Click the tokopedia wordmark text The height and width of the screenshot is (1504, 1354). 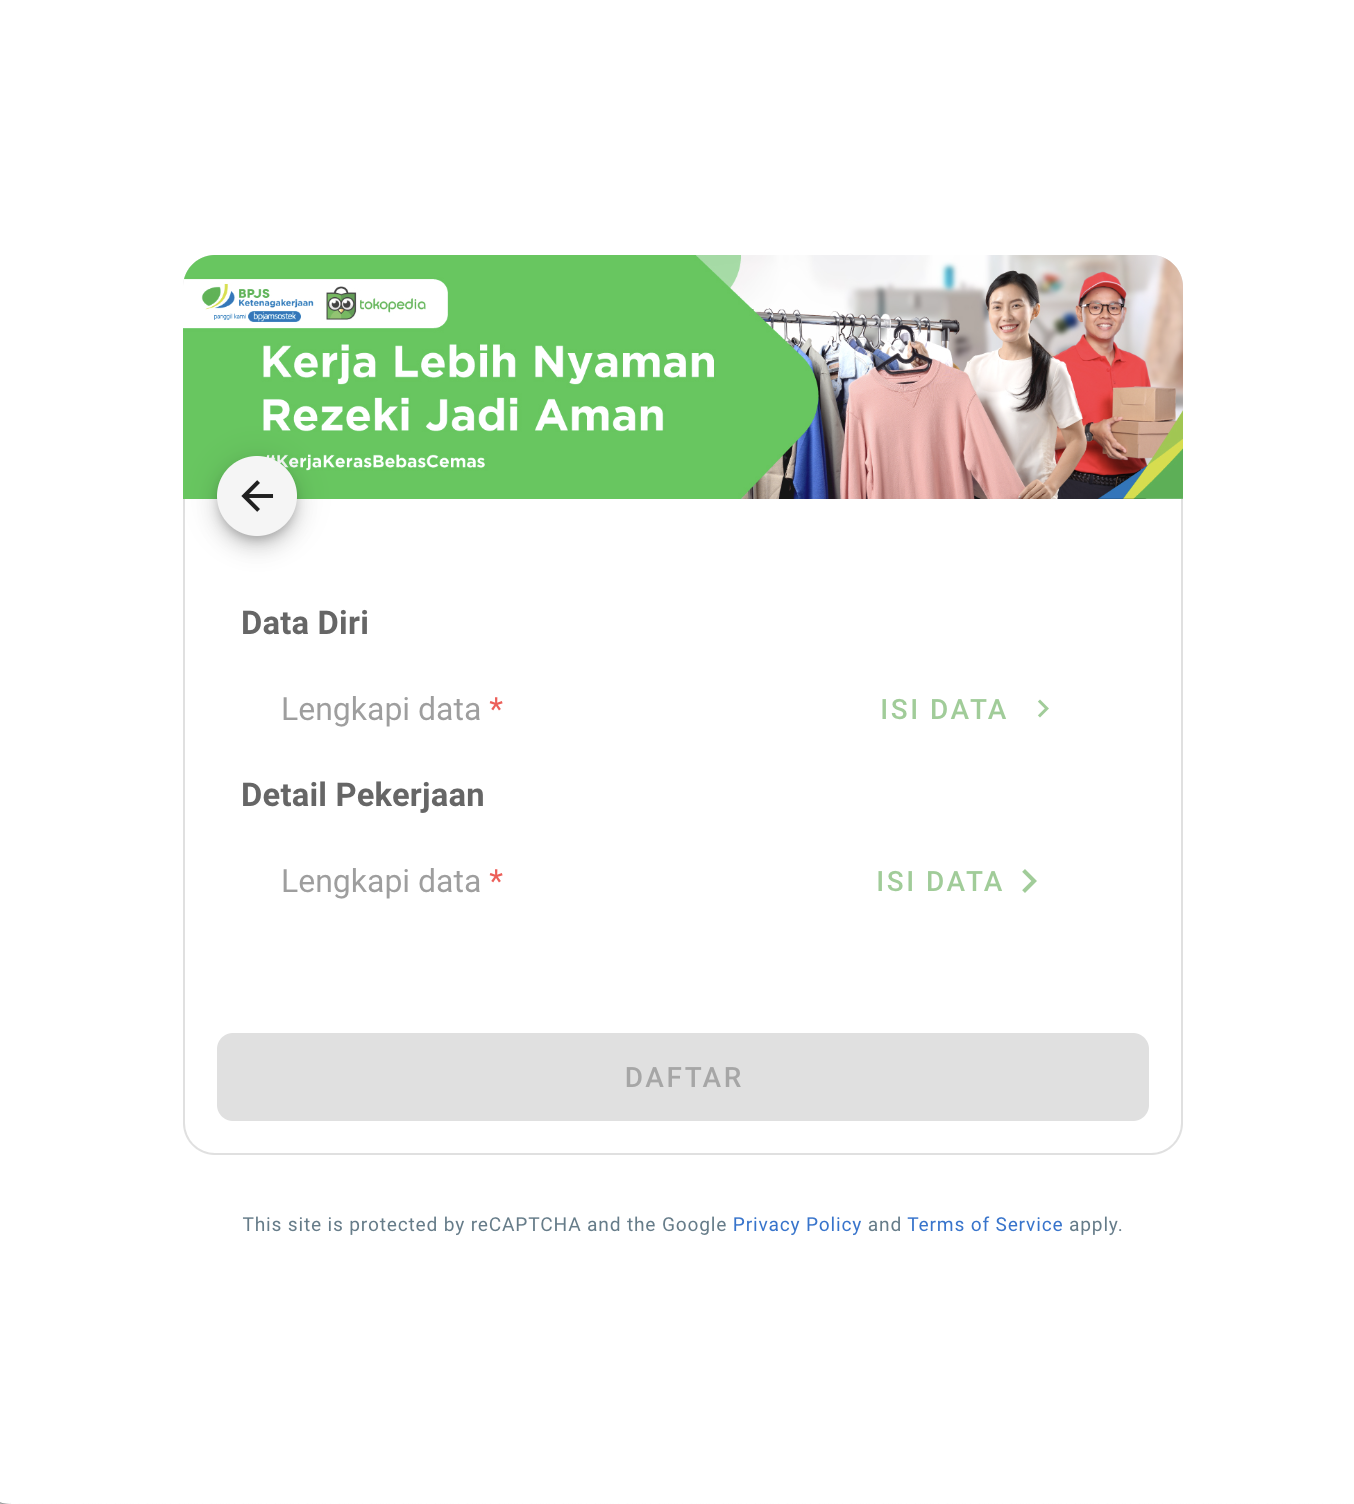(x=392, y=304)
